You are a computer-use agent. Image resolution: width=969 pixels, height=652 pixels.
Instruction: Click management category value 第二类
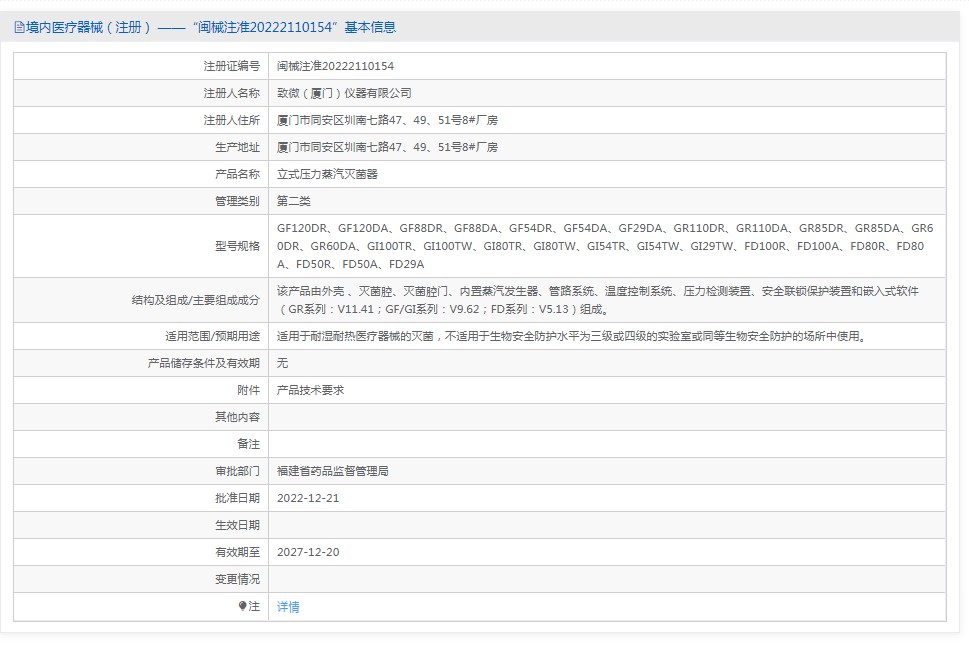pyautogui.click(x=294, y=201)
